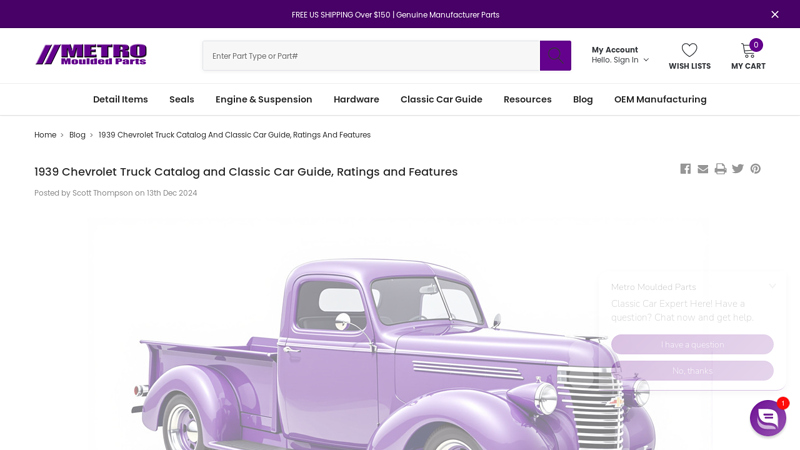
Task: Open wish lists heart icon
Action: tap(689, 49)
